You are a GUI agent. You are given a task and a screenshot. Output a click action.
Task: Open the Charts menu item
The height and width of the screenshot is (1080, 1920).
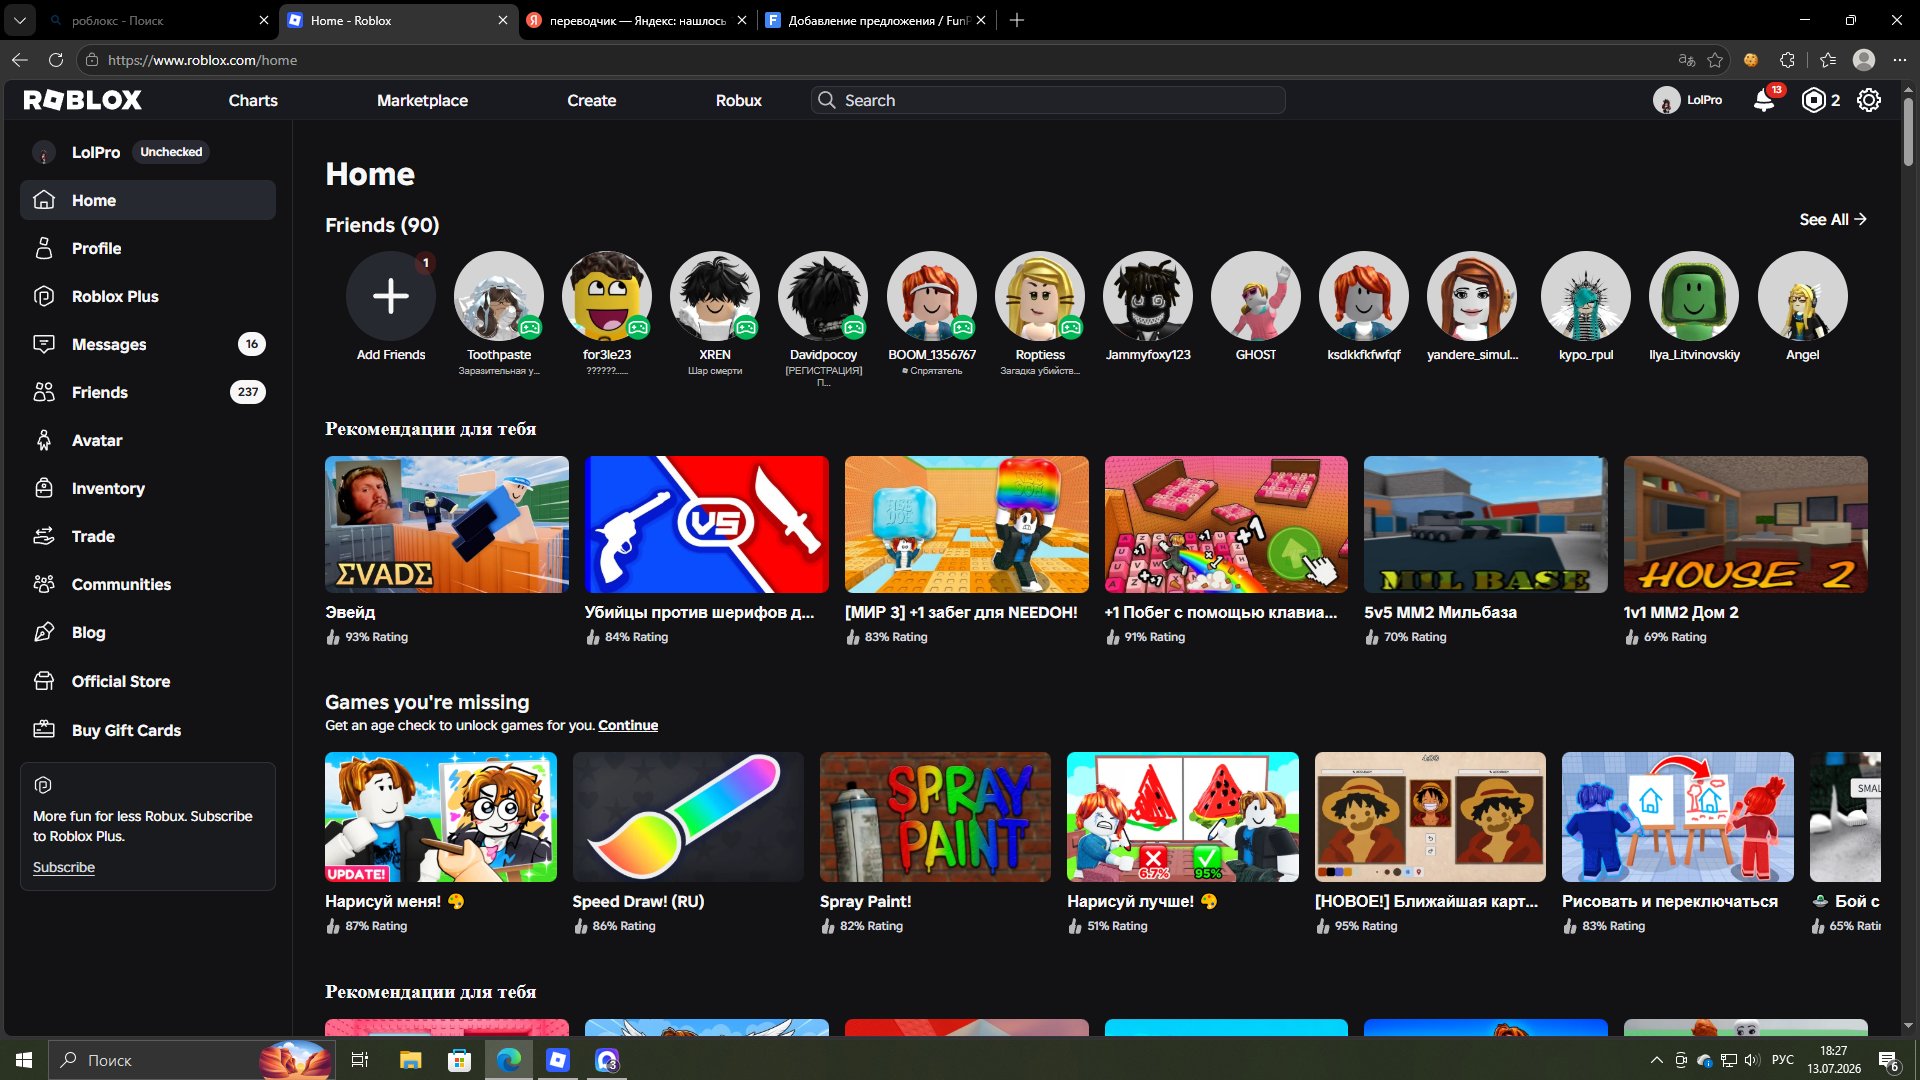click(x=253, y=100)
